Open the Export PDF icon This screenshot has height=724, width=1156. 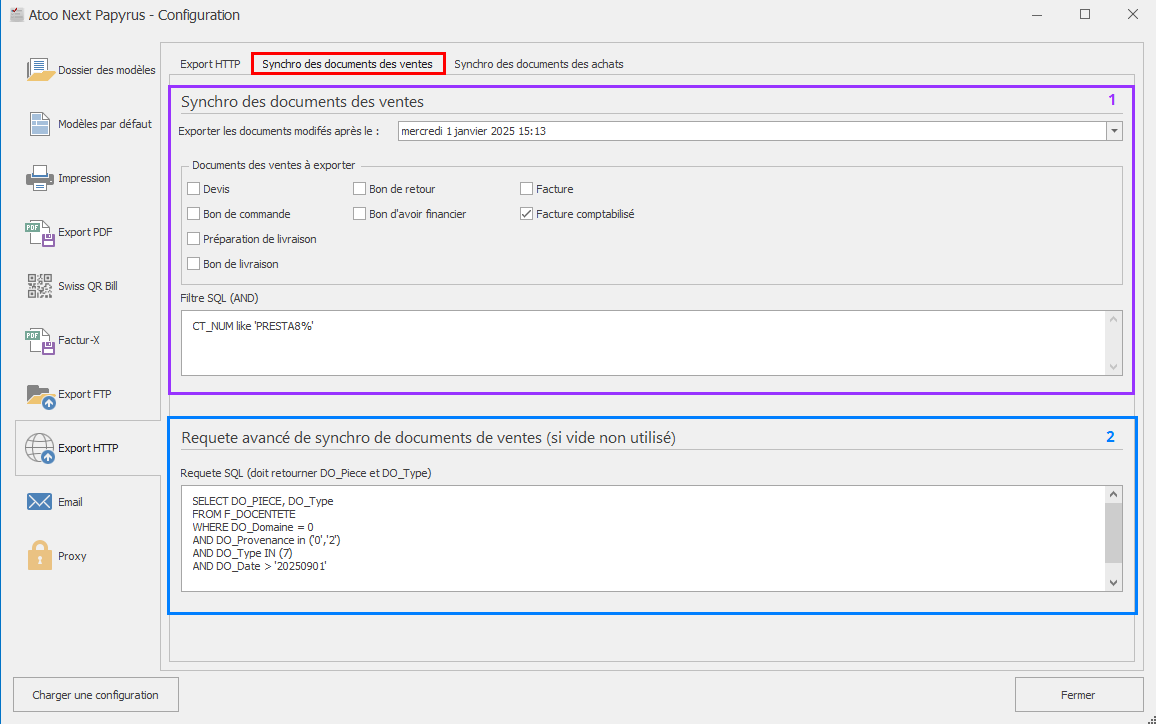click(40, 232)
